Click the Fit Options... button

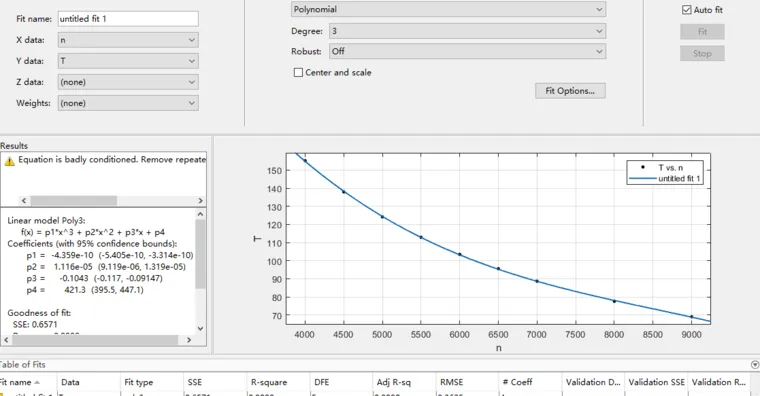click(x=570, y=91)
